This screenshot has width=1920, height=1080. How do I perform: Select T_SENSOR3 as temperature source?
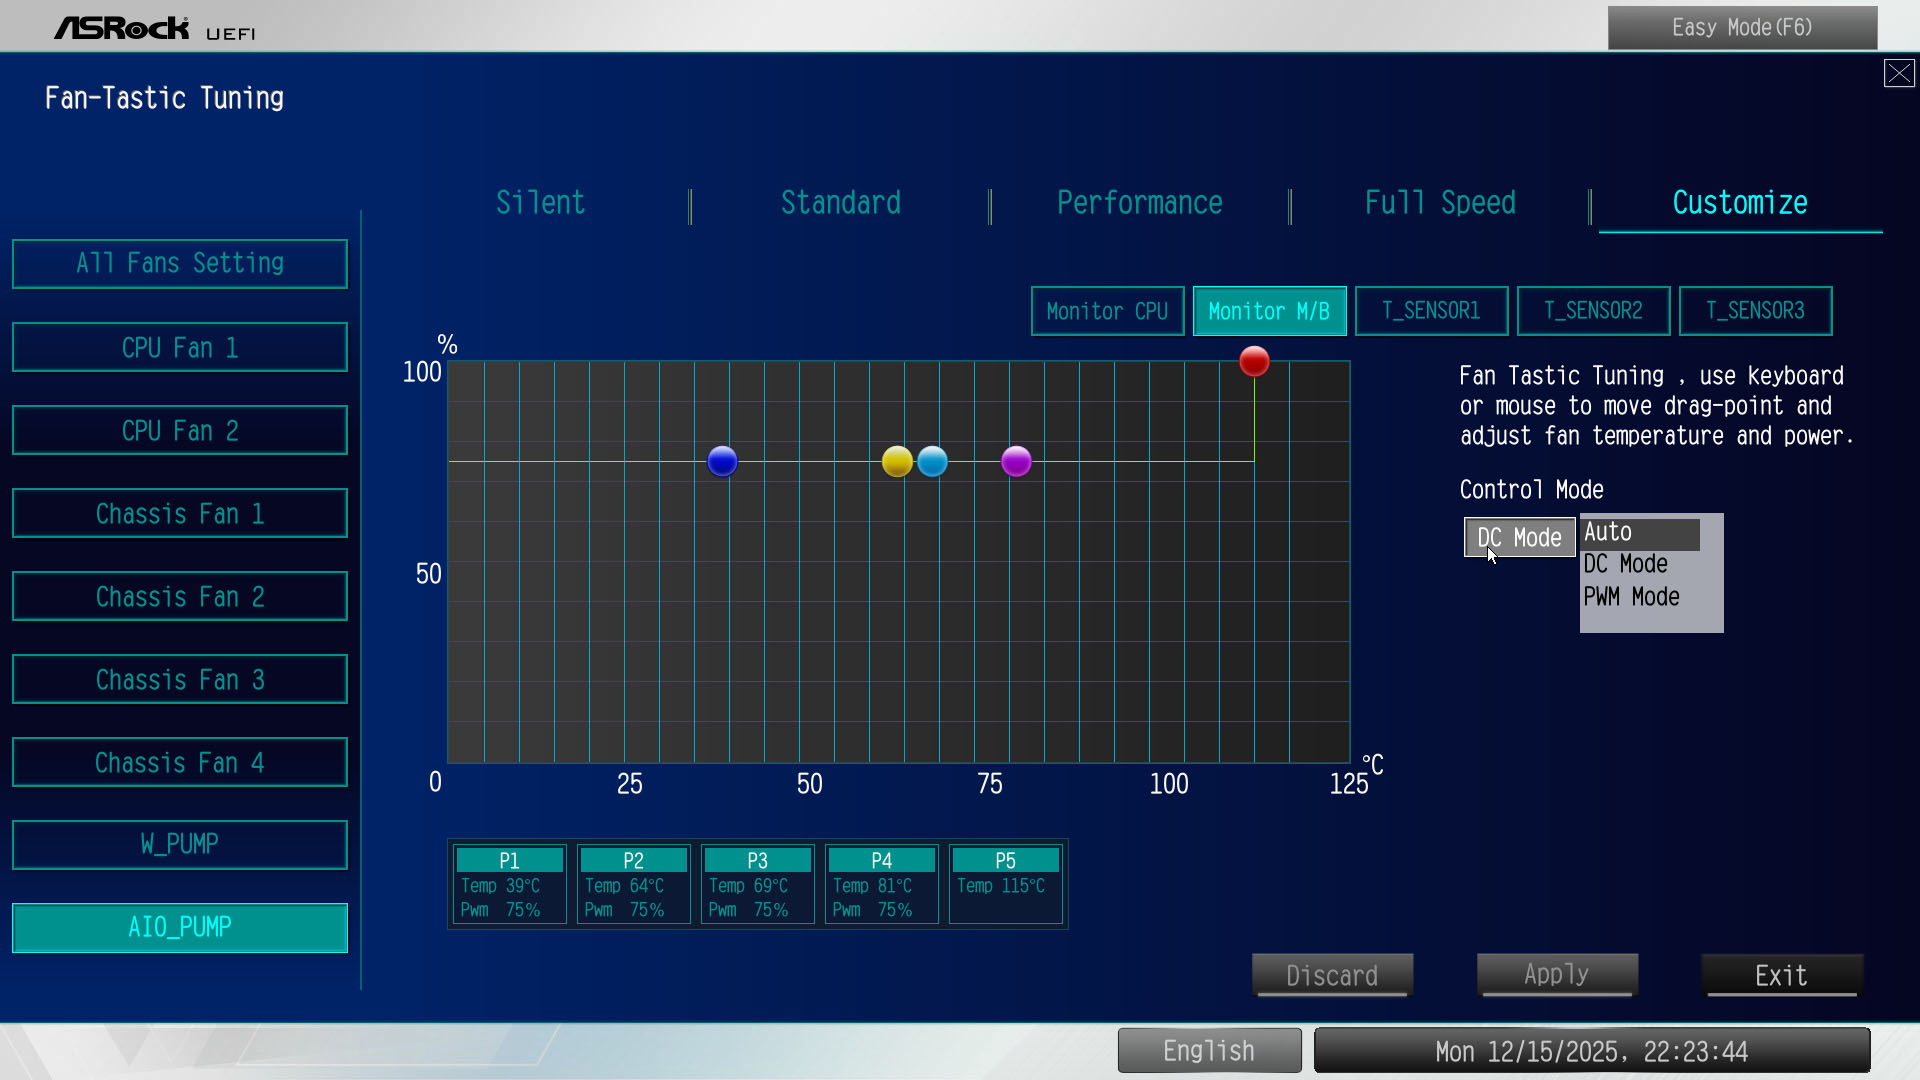pyautogui.click(x=1755, y=311)
